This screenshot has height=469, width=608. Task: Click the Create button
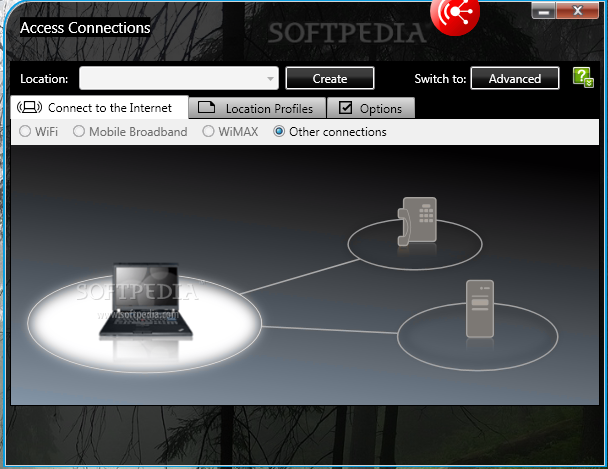coord(330,78)
